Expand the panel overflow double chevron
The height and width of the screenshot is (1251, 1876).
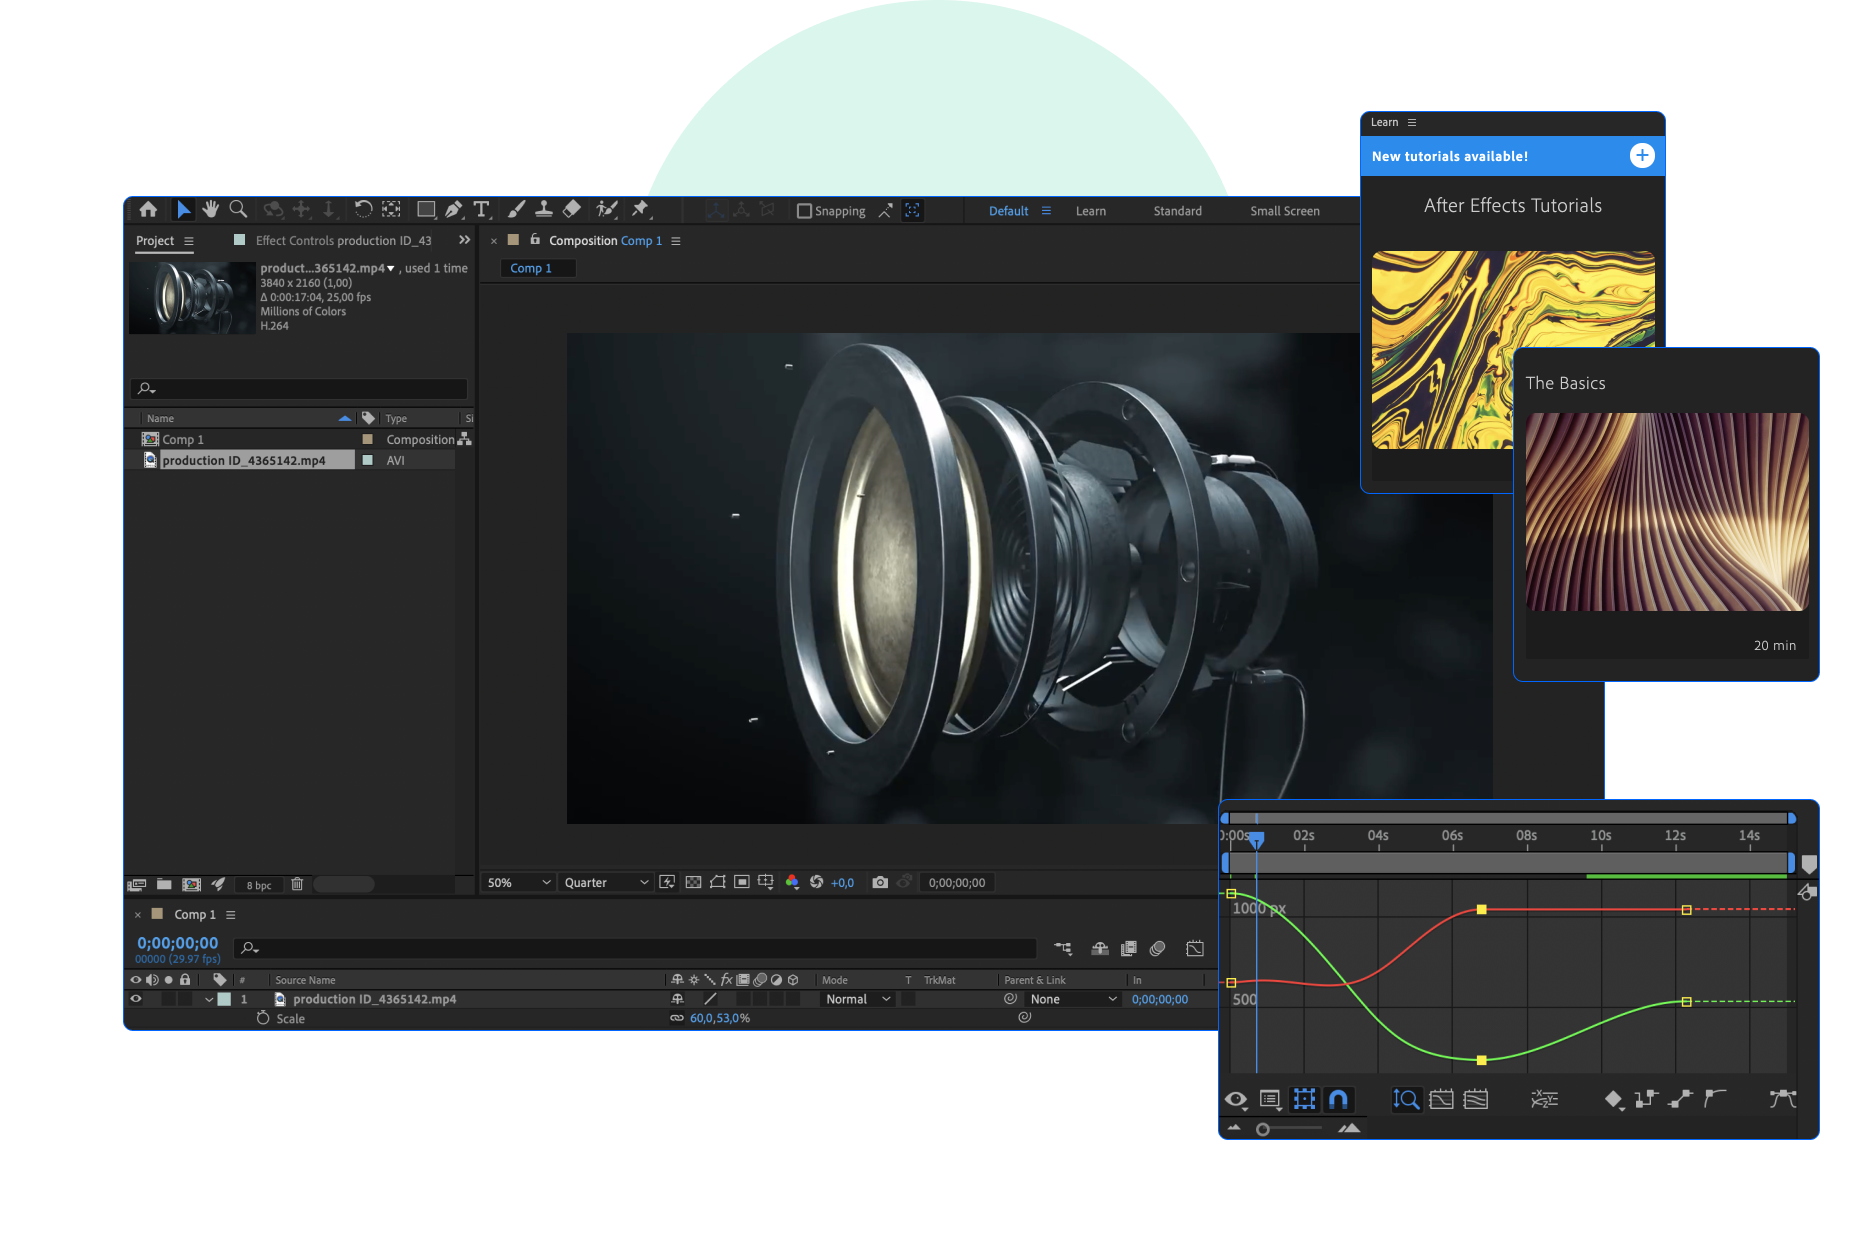click(464, 240)
